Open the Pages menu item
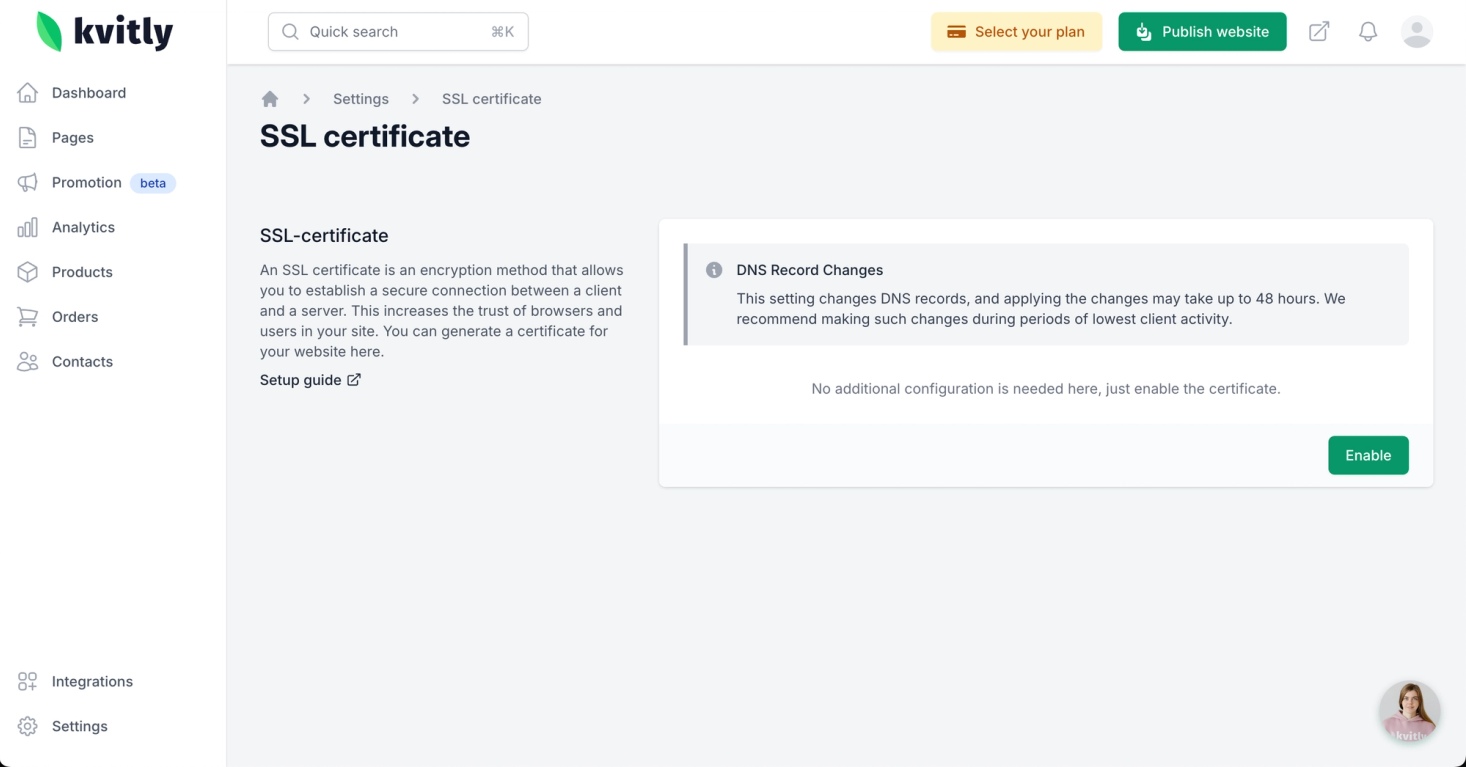Image resolution: width=1466 pixels, height=767 pixels. (72, 138)
